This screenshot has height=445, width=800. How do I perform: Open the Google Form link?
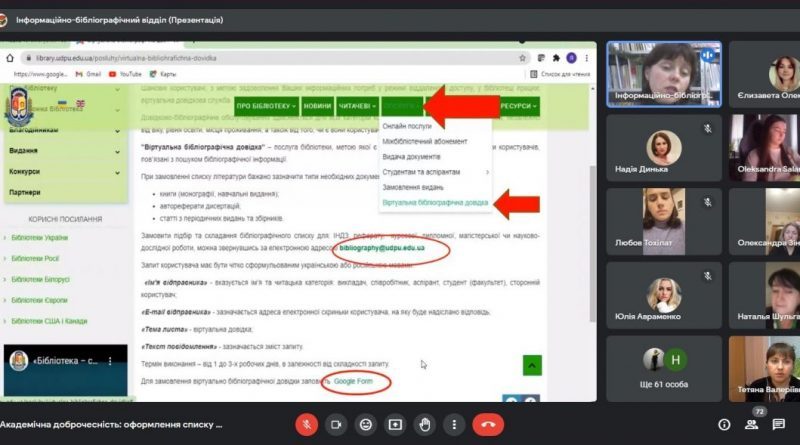[x=353, y=381]
